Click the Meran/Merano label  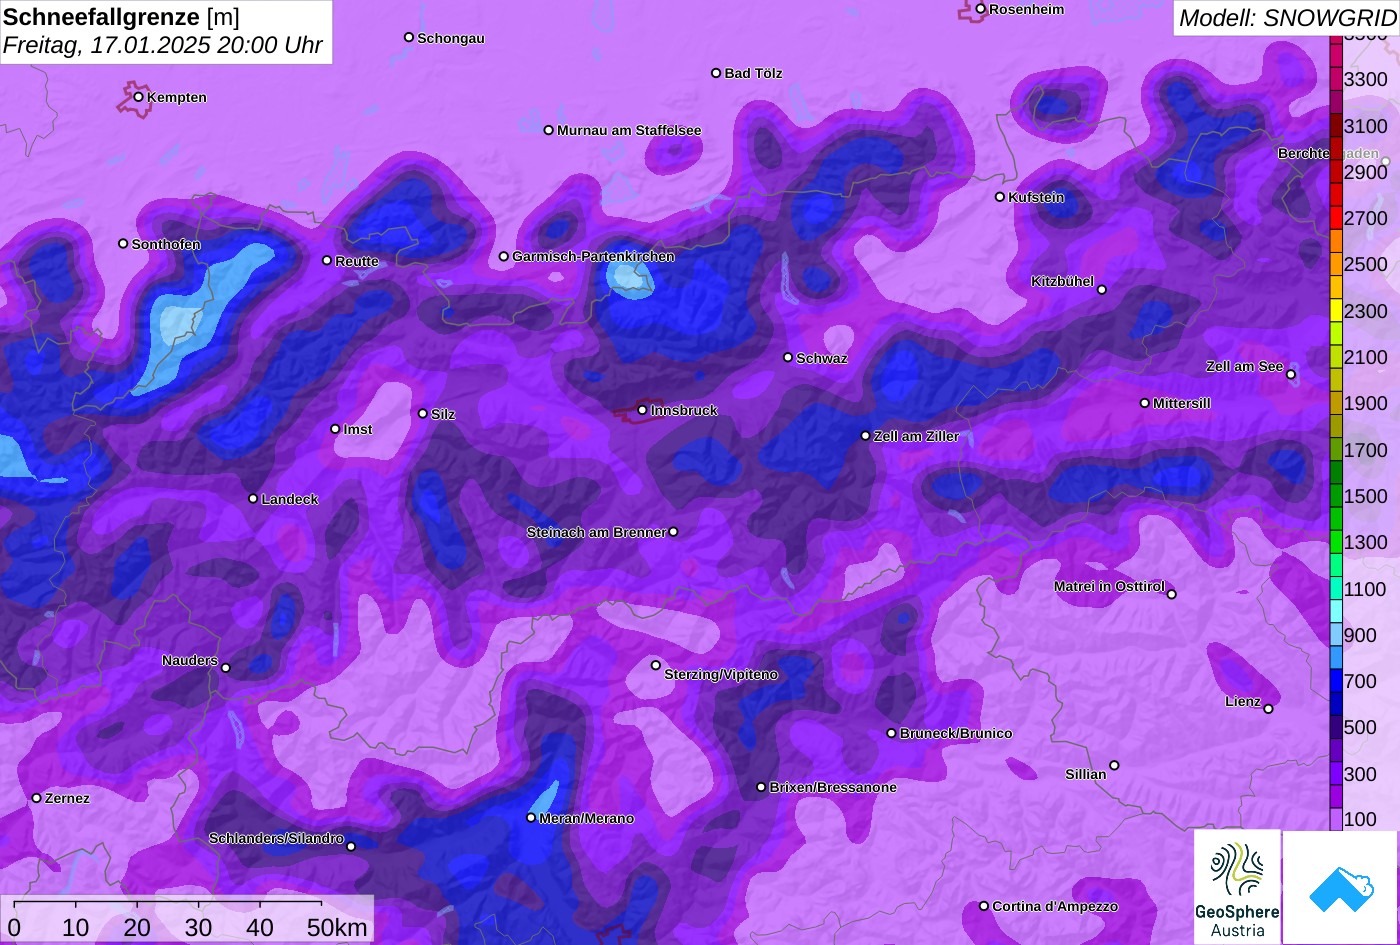pos(586,818)
